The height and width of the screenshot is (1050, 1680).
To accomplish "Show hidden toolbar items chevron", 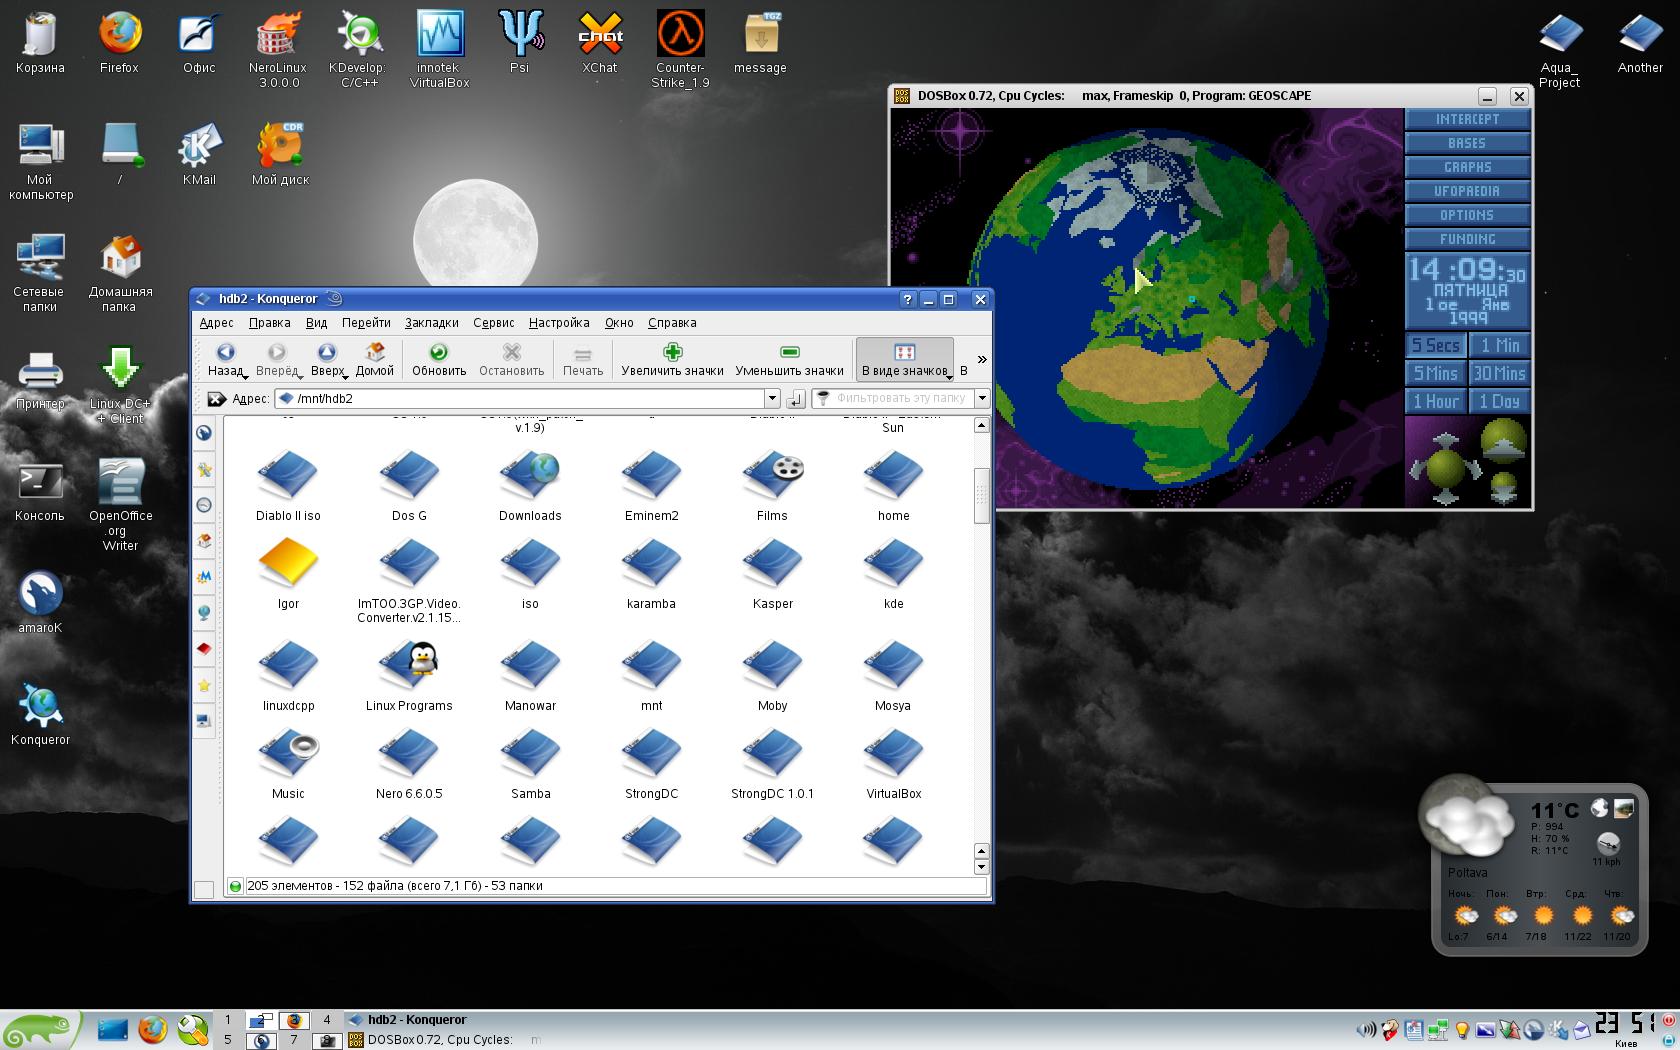I will coord(982,359).
